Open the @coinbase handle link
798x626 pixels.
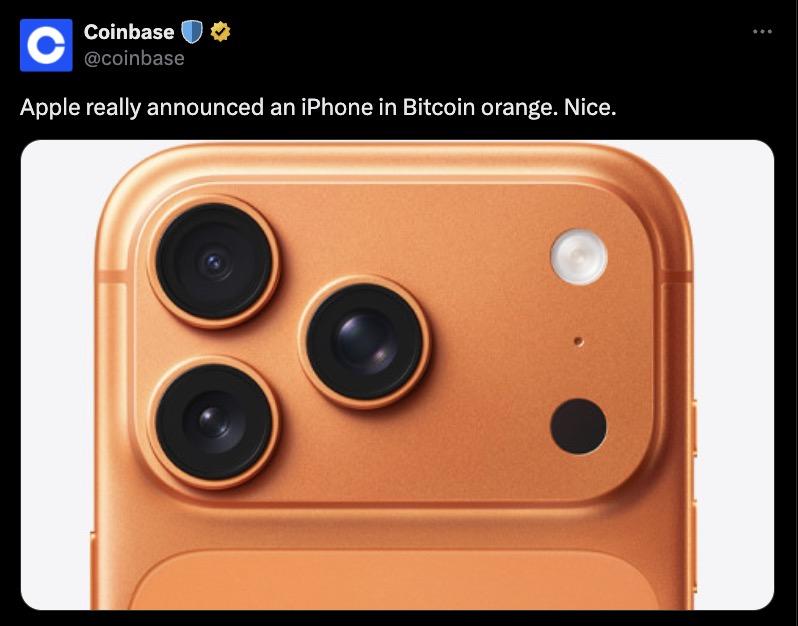(x=134, y=58)
